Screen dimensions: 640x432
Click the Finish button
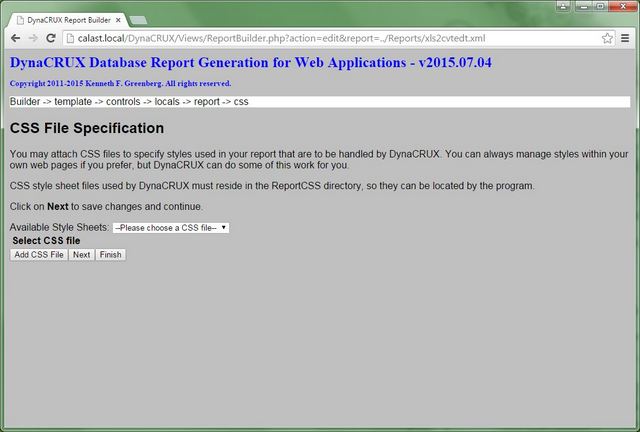pyautogui.click(x=111, y=255)
